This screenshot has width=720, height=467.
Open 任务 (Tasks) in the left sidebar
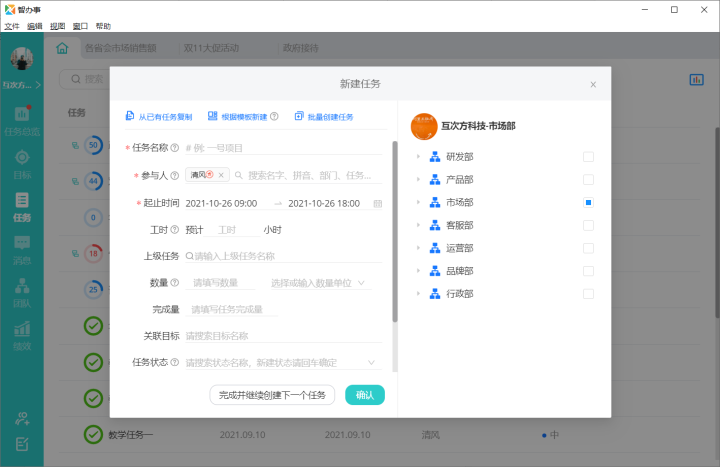22,207
